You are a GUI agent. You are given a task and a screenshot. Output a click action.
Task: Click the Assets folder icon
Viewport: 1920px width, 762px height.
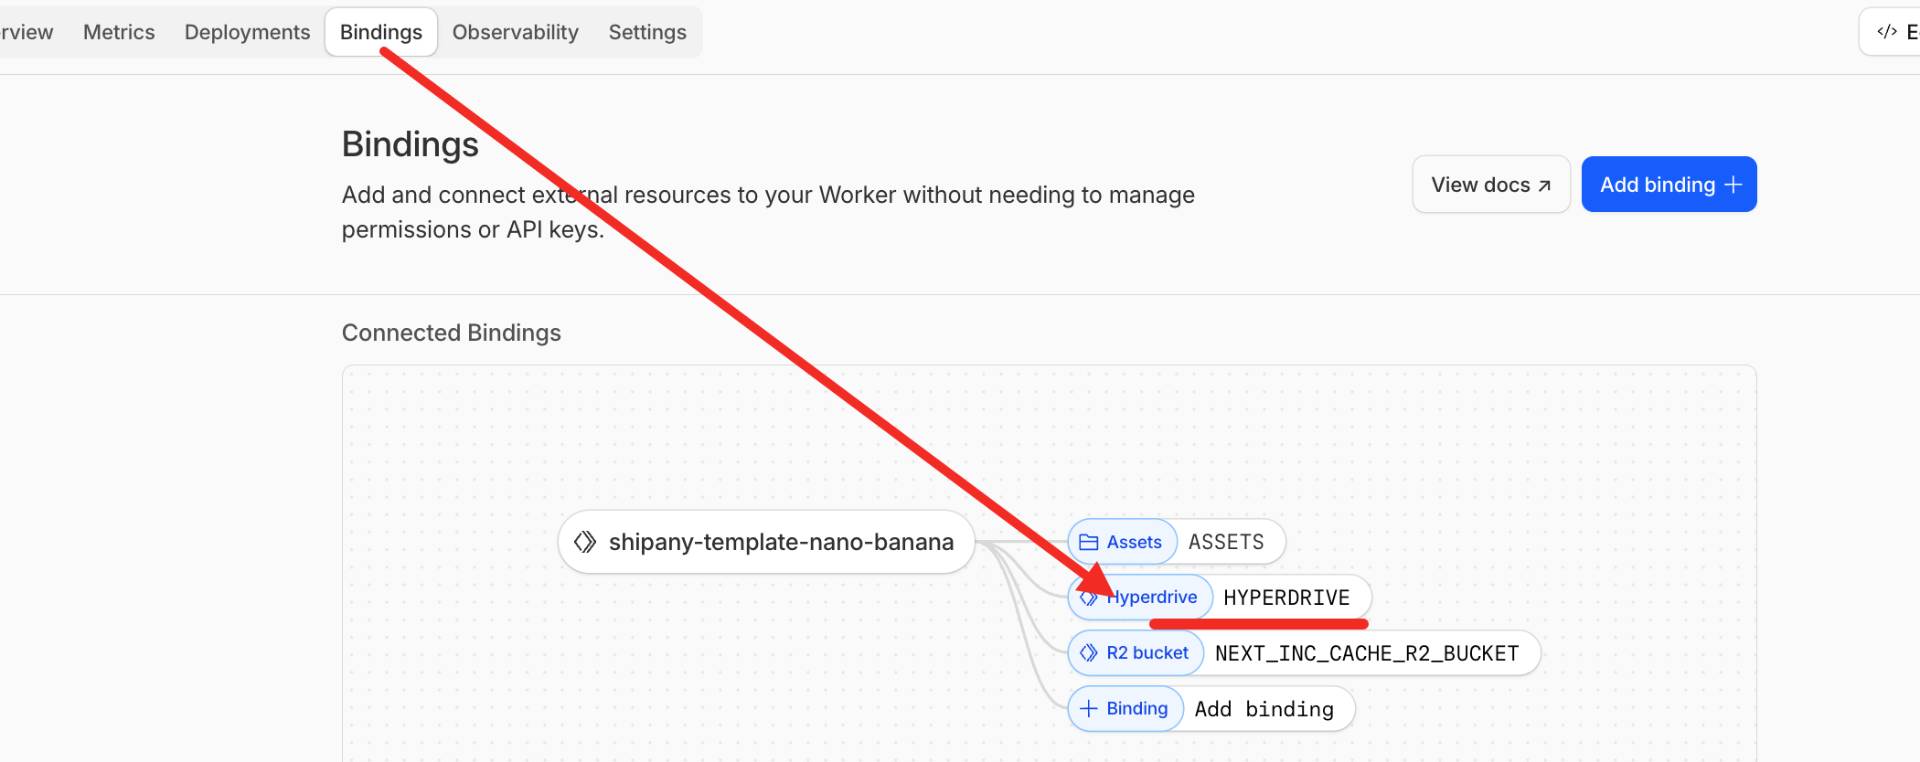(1088, 542)
